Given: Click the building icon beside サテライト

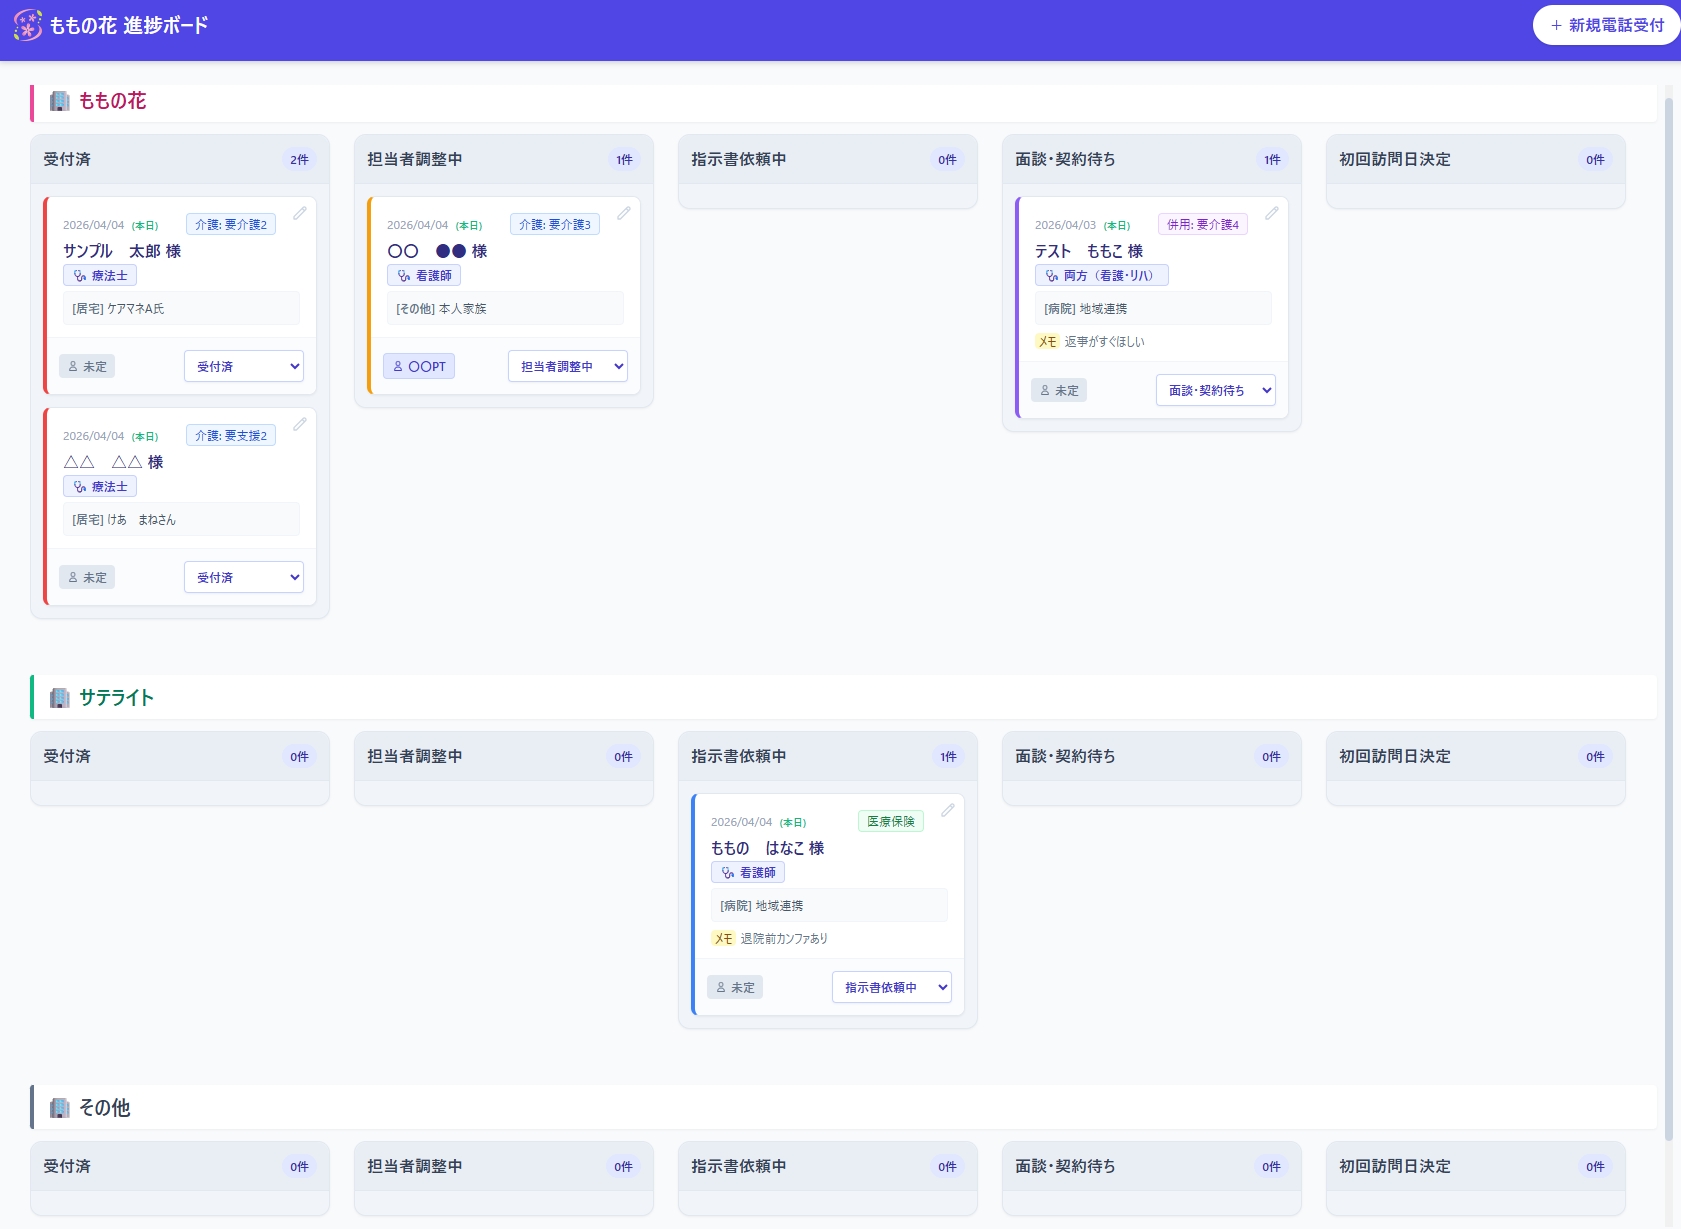Looking at the screenshot, I should 60,698.
